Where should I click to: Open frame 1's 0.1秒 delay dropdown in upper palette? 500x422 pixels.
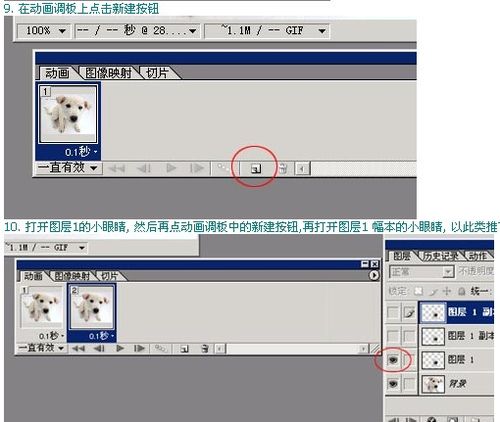(x=81, y=152)
